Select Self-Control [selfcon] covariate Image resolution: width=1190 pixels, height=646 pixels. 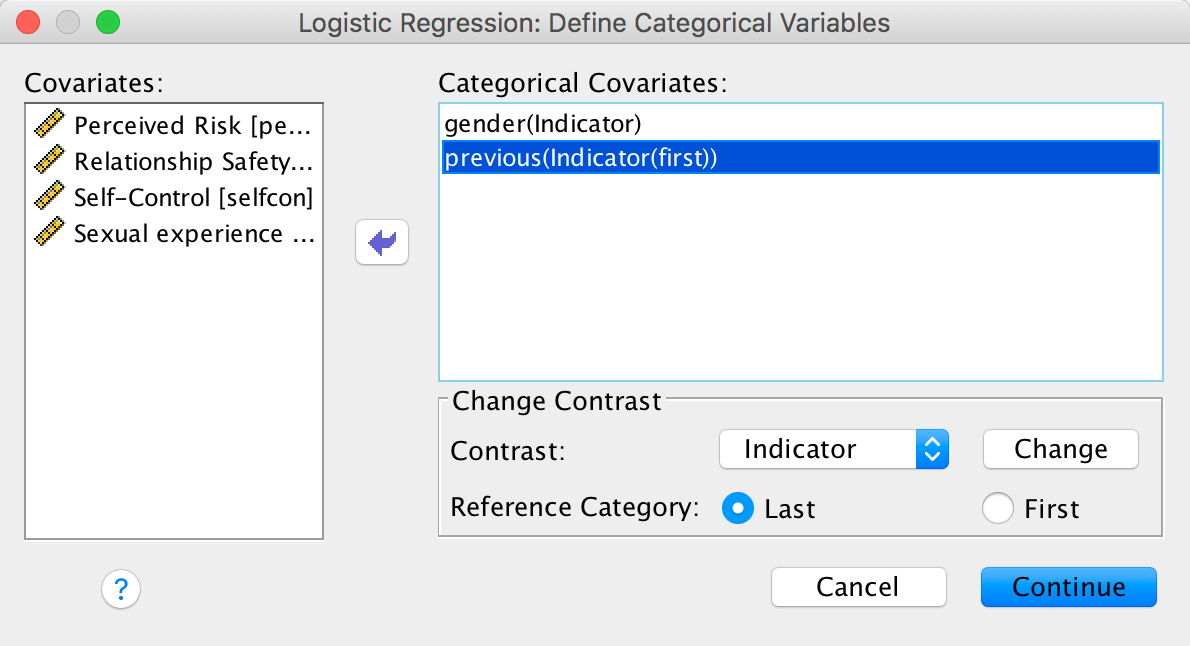(193, 197)
